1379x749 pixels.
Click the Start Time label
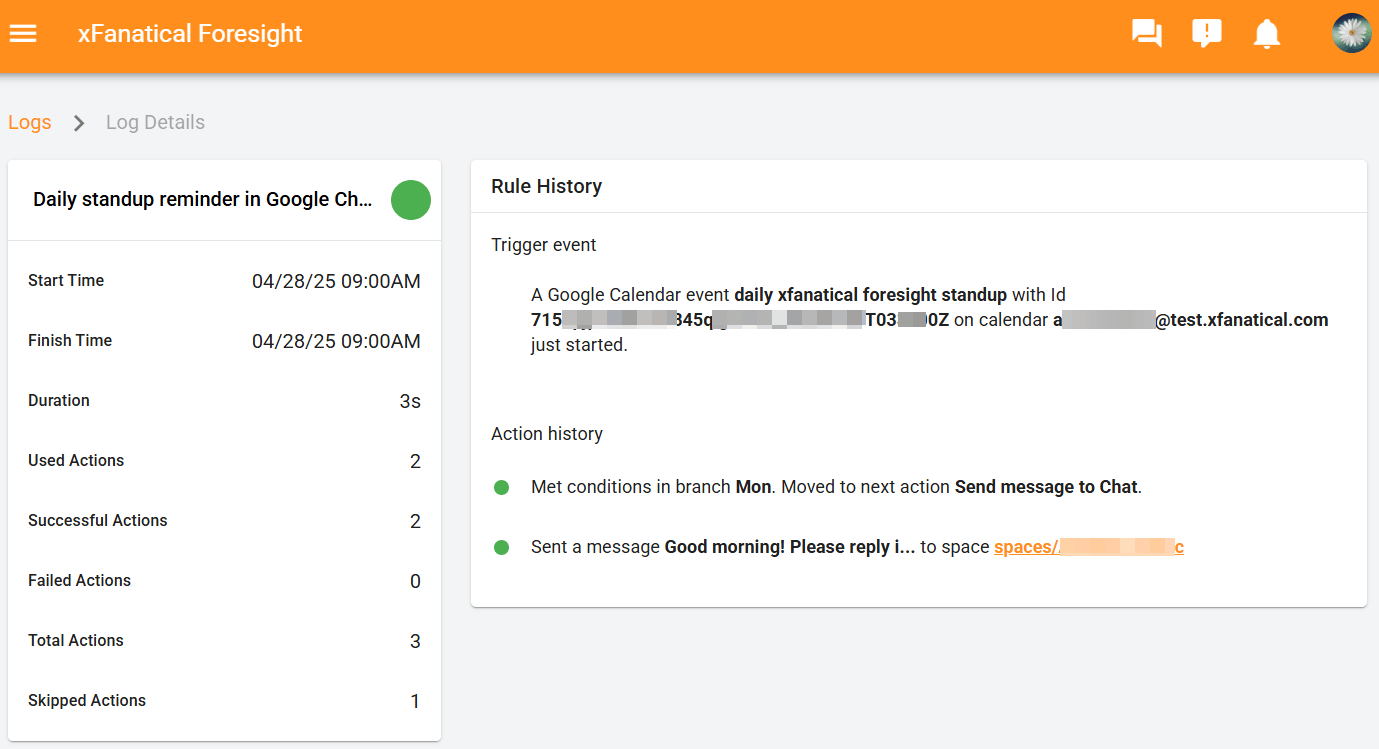tap(66, 281)
